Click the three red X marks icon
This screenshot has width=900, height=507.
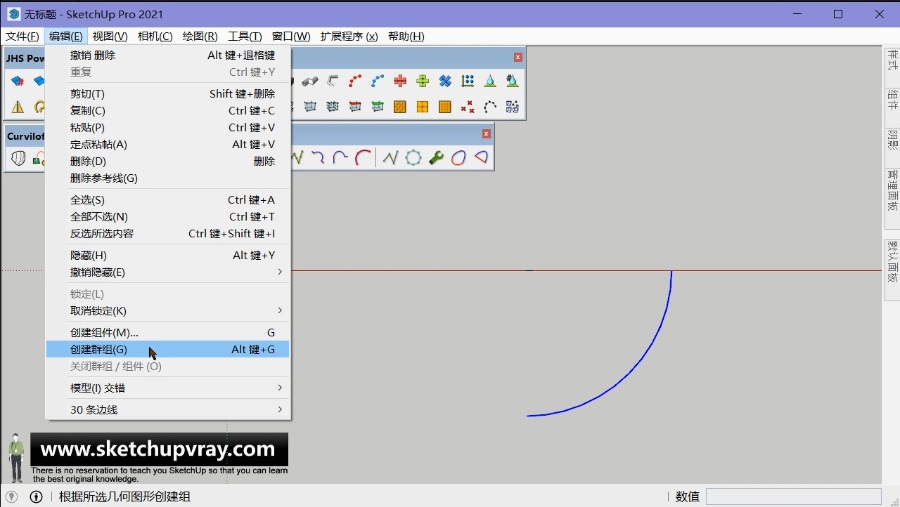(x=467, y=106)
